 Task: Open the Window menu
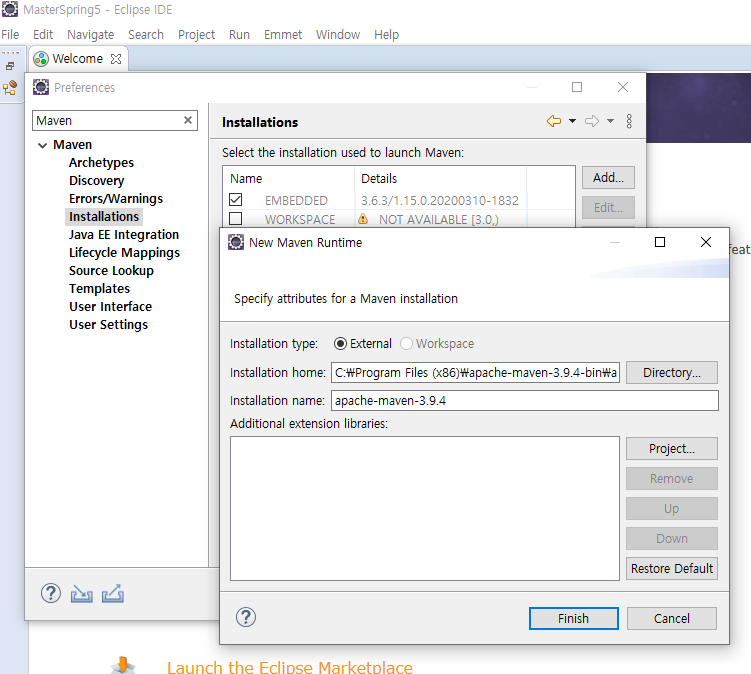[x=338, y=34]
